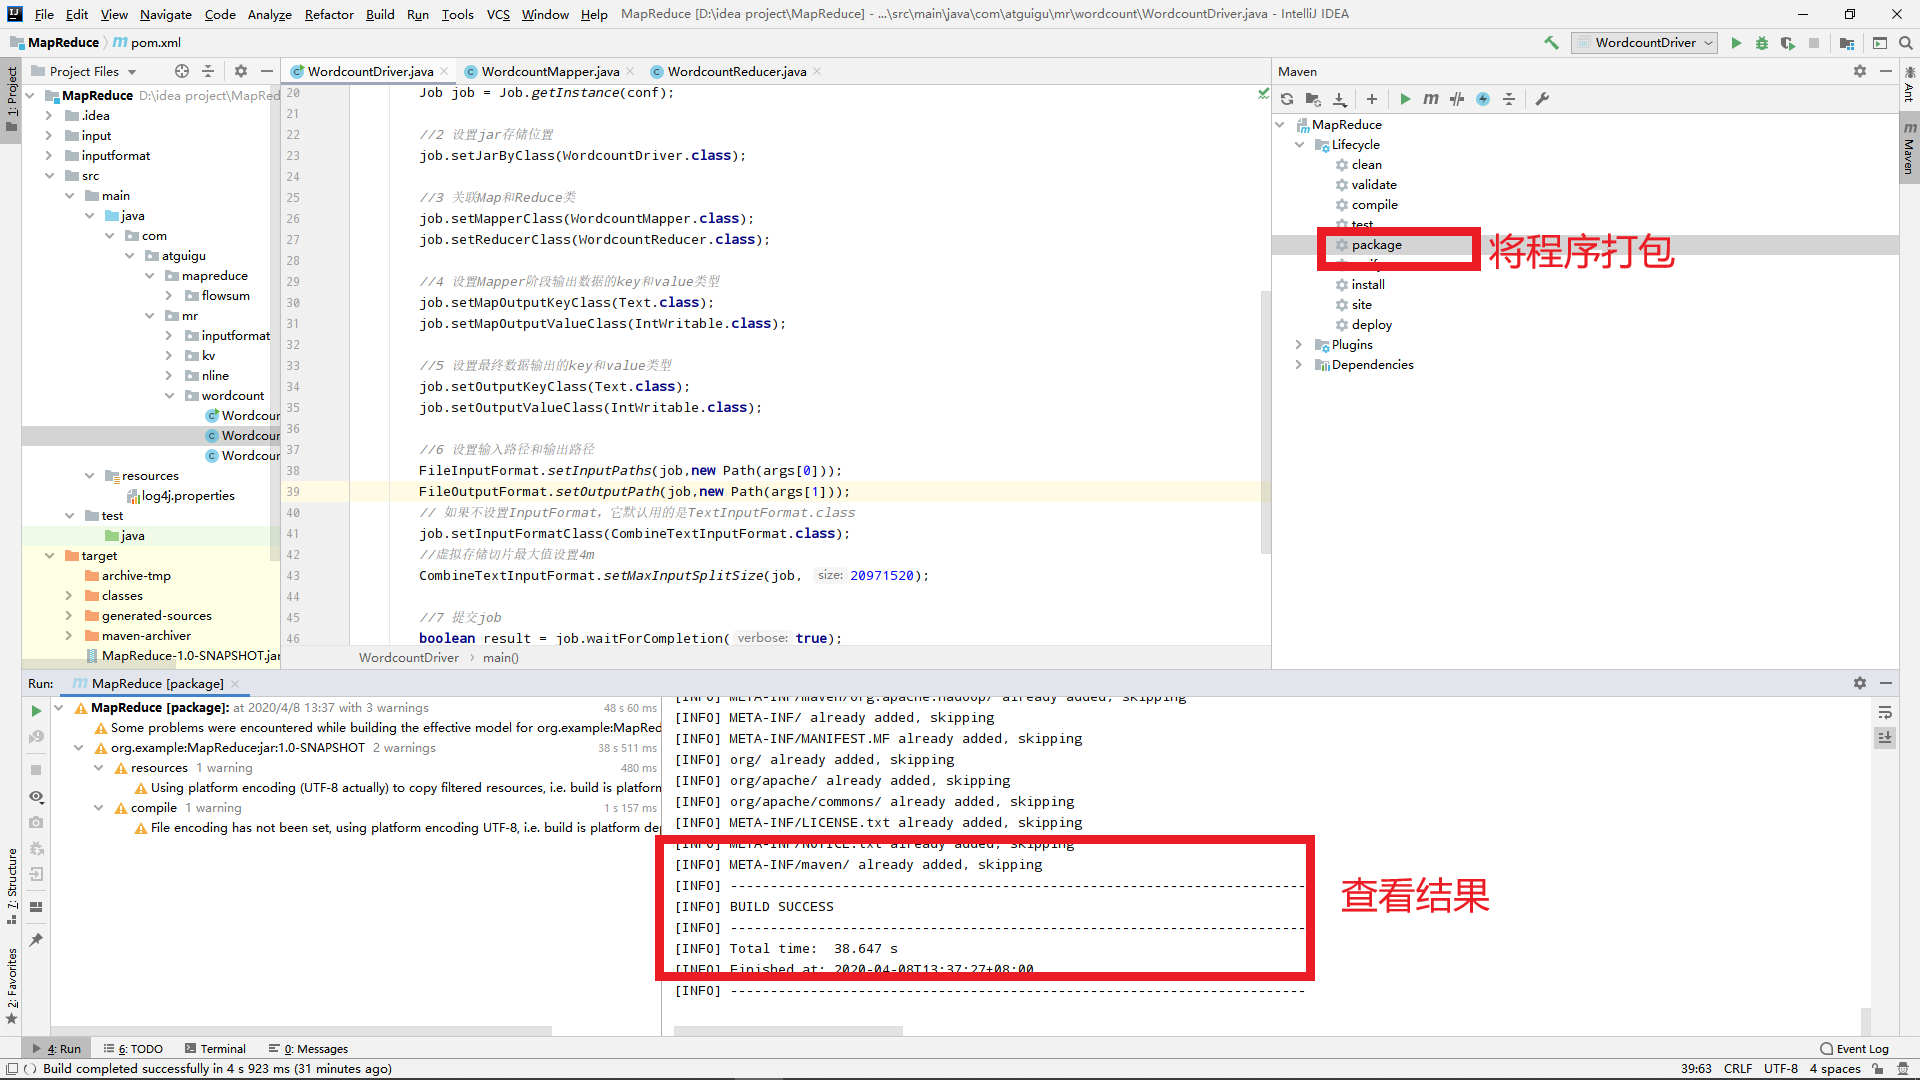The height and width of the screenshot is (1080, 1920).
Task: Click the Debug WordcountDriver bug icon
Action: [1762, 43]
